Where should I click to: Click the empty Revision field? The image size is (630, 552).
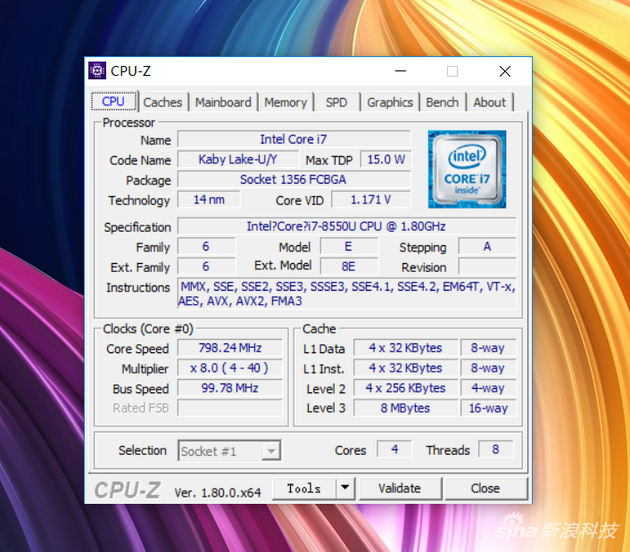(487, 266)
